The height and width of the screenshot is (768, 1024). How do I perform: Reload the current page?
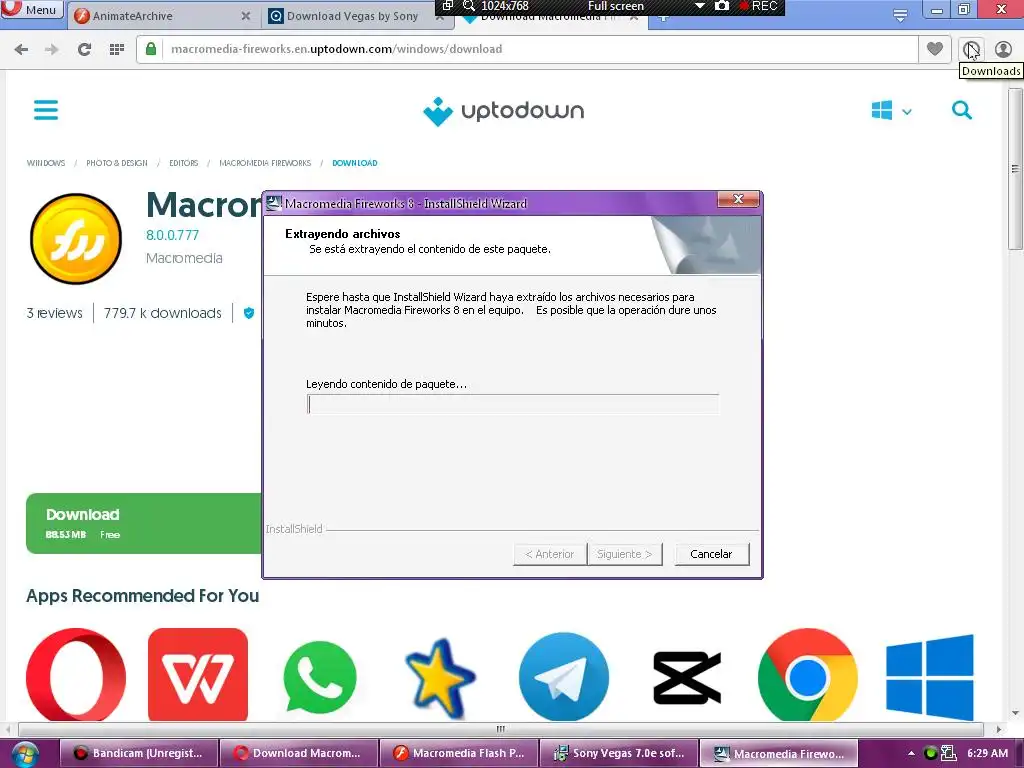pos(84,49)
